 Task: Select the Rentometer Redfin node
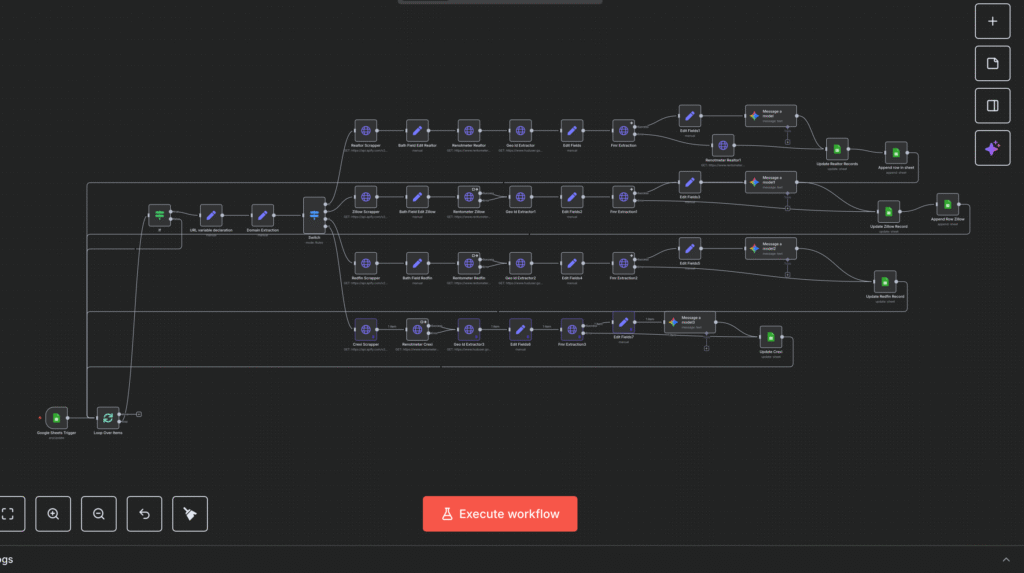[469, 263]
